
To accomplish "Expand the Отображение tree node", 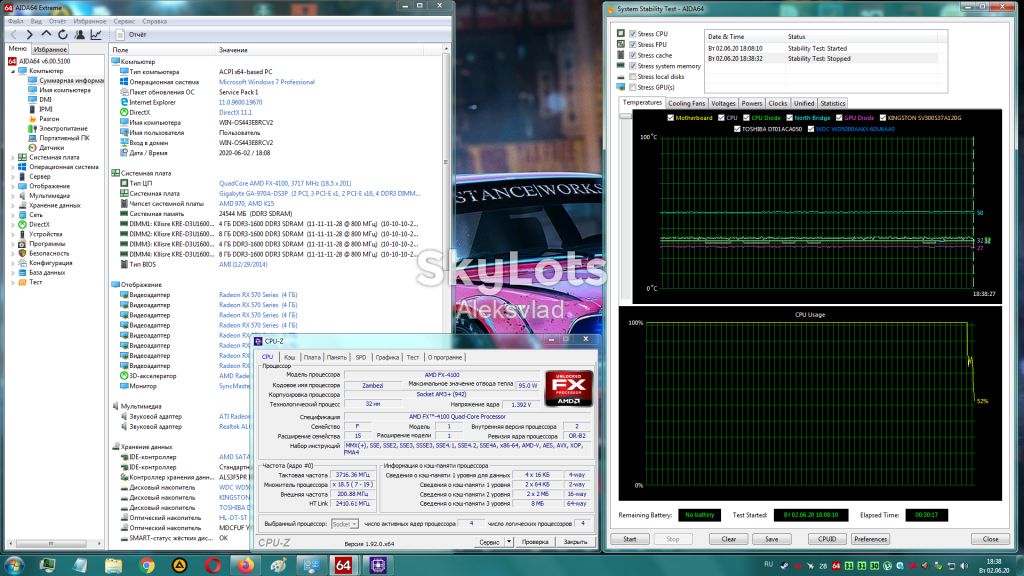I will [13, 186].
